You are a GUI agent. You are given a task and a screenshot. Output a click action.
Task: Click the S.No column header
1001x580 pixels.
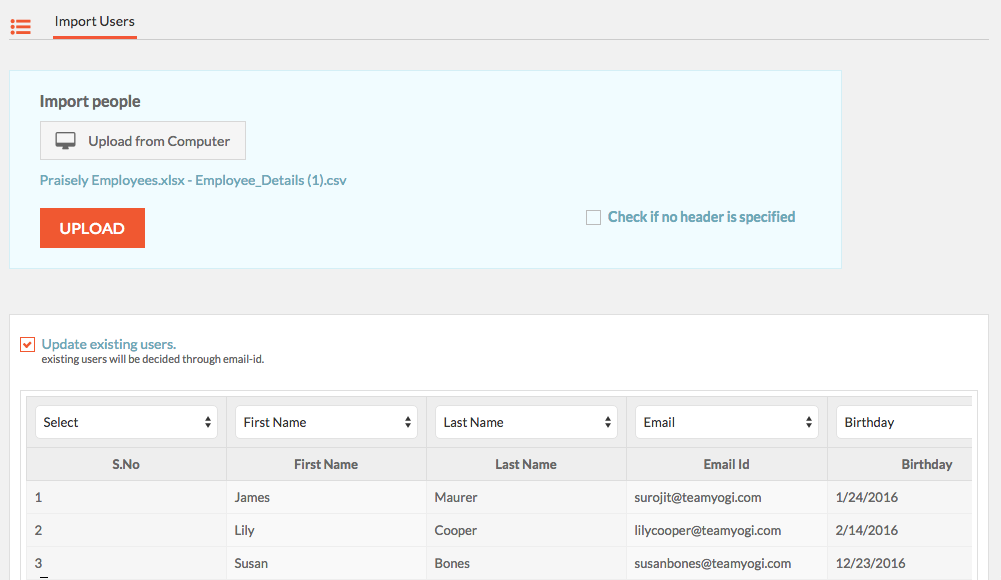coord(126,464)
